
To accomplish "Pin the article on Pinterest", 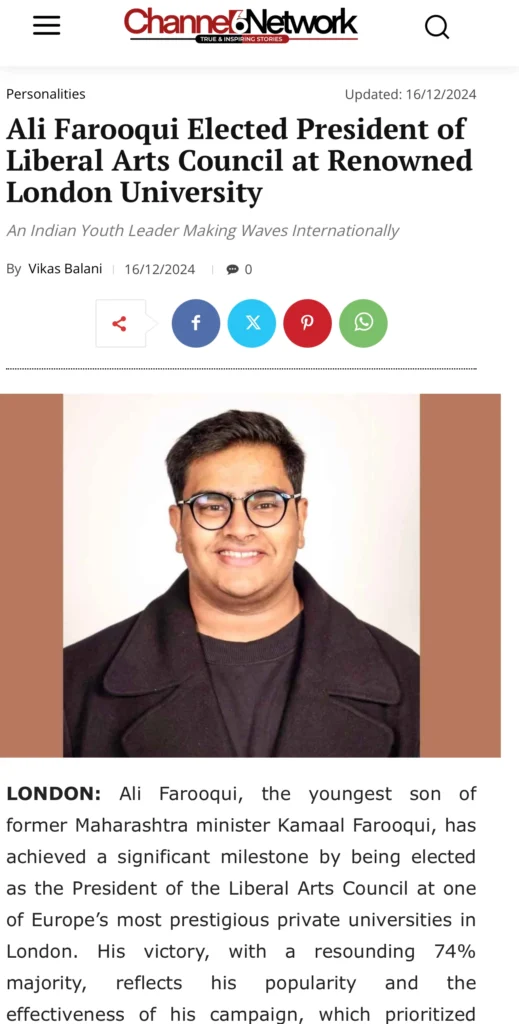I will pos(307,323).
